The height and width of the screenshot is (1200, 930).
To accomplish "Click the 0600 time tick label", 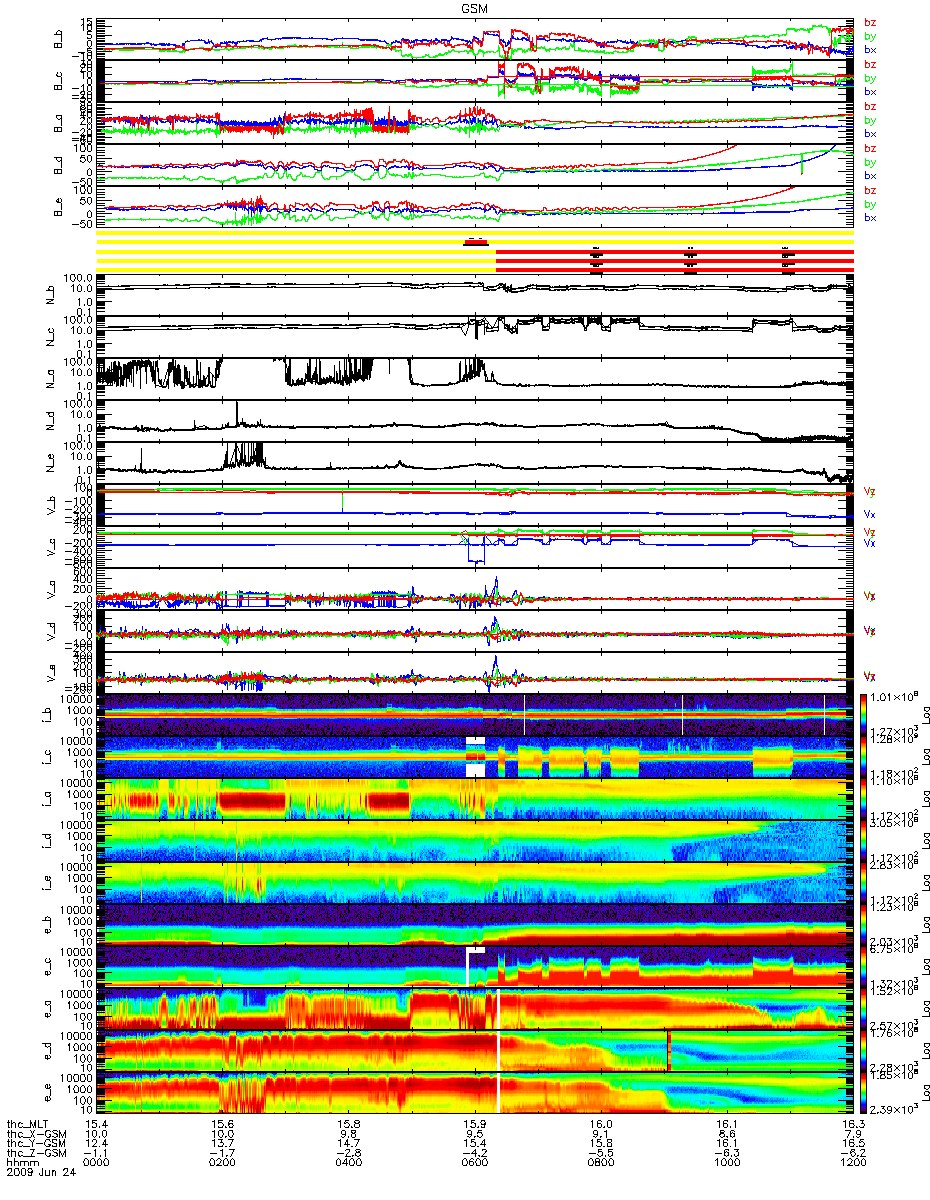I will coord(474,1162).
